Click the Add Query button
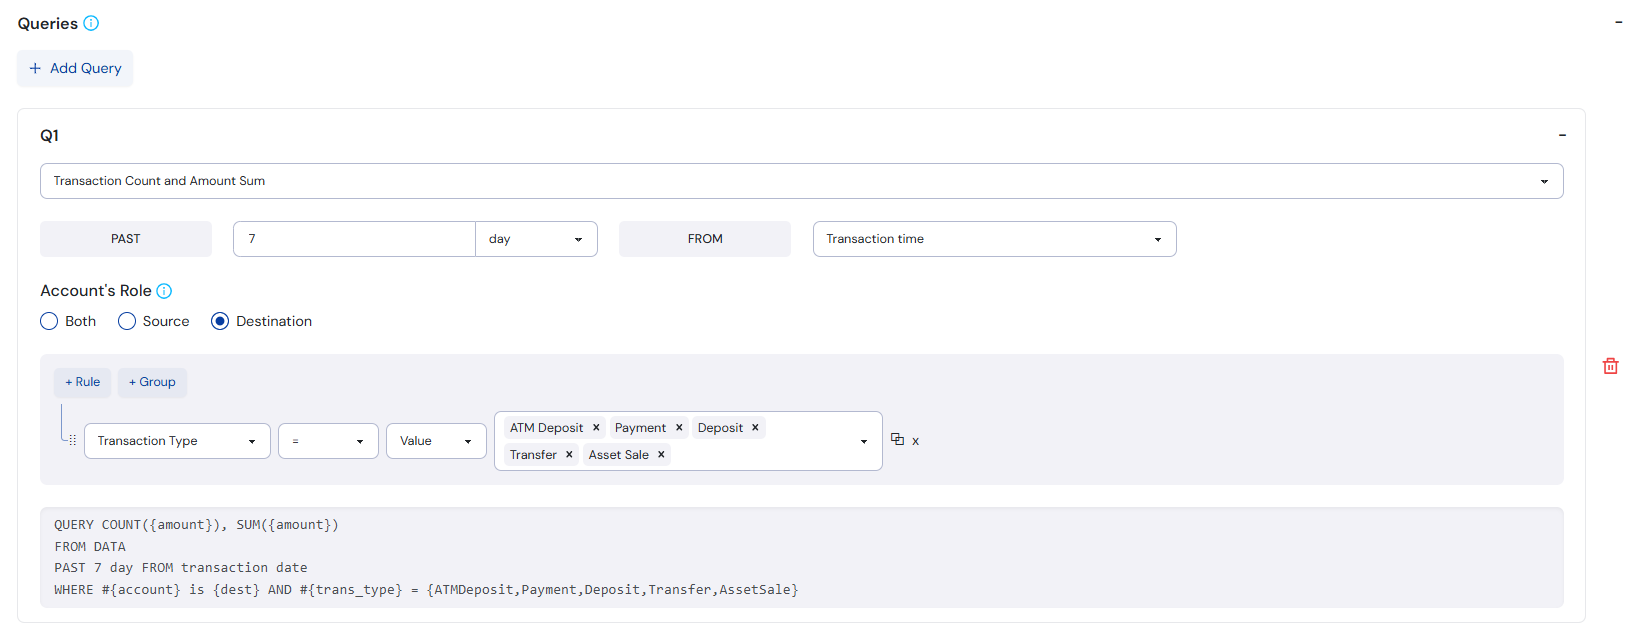 pos(75,68)
